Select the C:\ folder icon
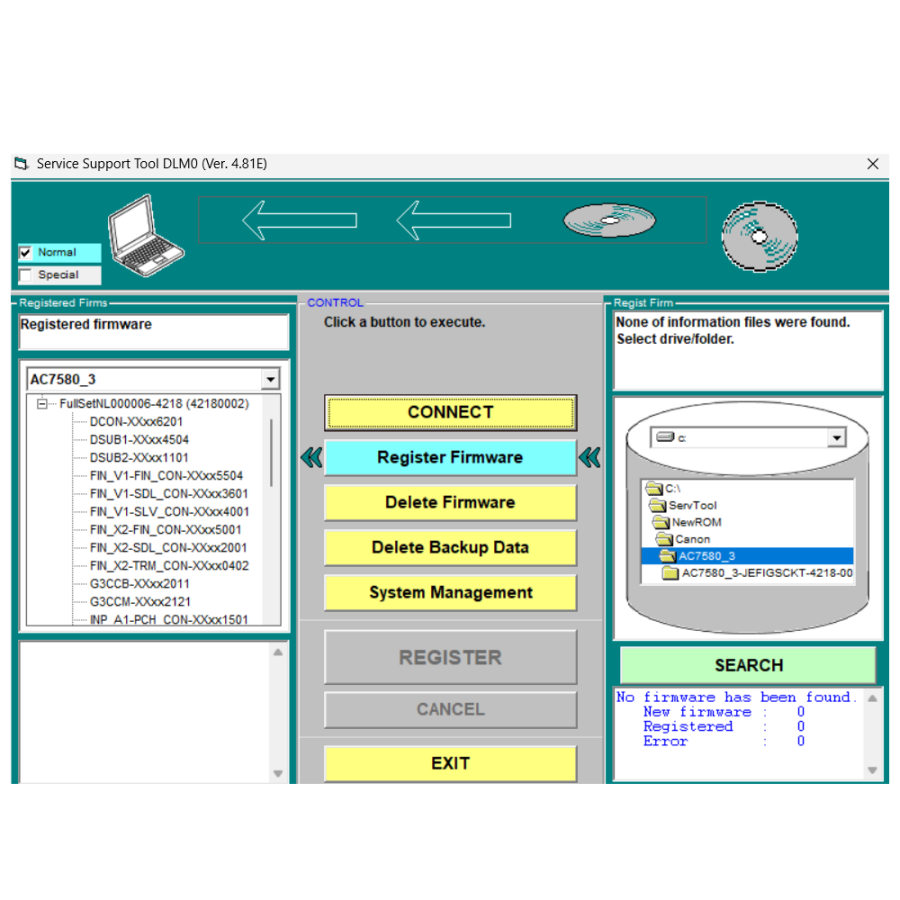This screenshot has height=900, width=900. [x=654, y=488]
